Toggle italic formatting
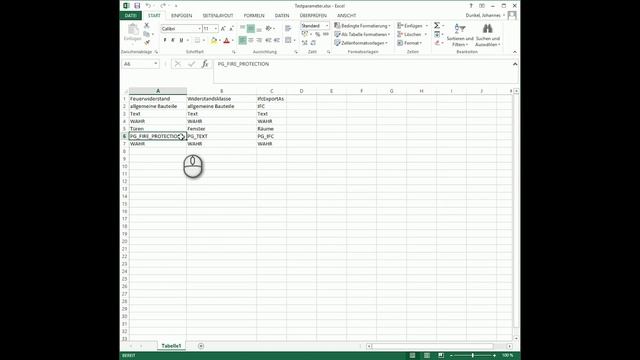Image resolution: width=640 pixels, height=360 pixels. point(173,40)
